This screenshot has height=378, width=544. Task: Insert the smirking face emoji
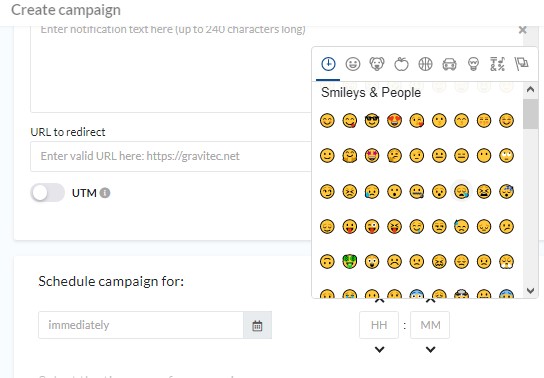coord(327,191)
